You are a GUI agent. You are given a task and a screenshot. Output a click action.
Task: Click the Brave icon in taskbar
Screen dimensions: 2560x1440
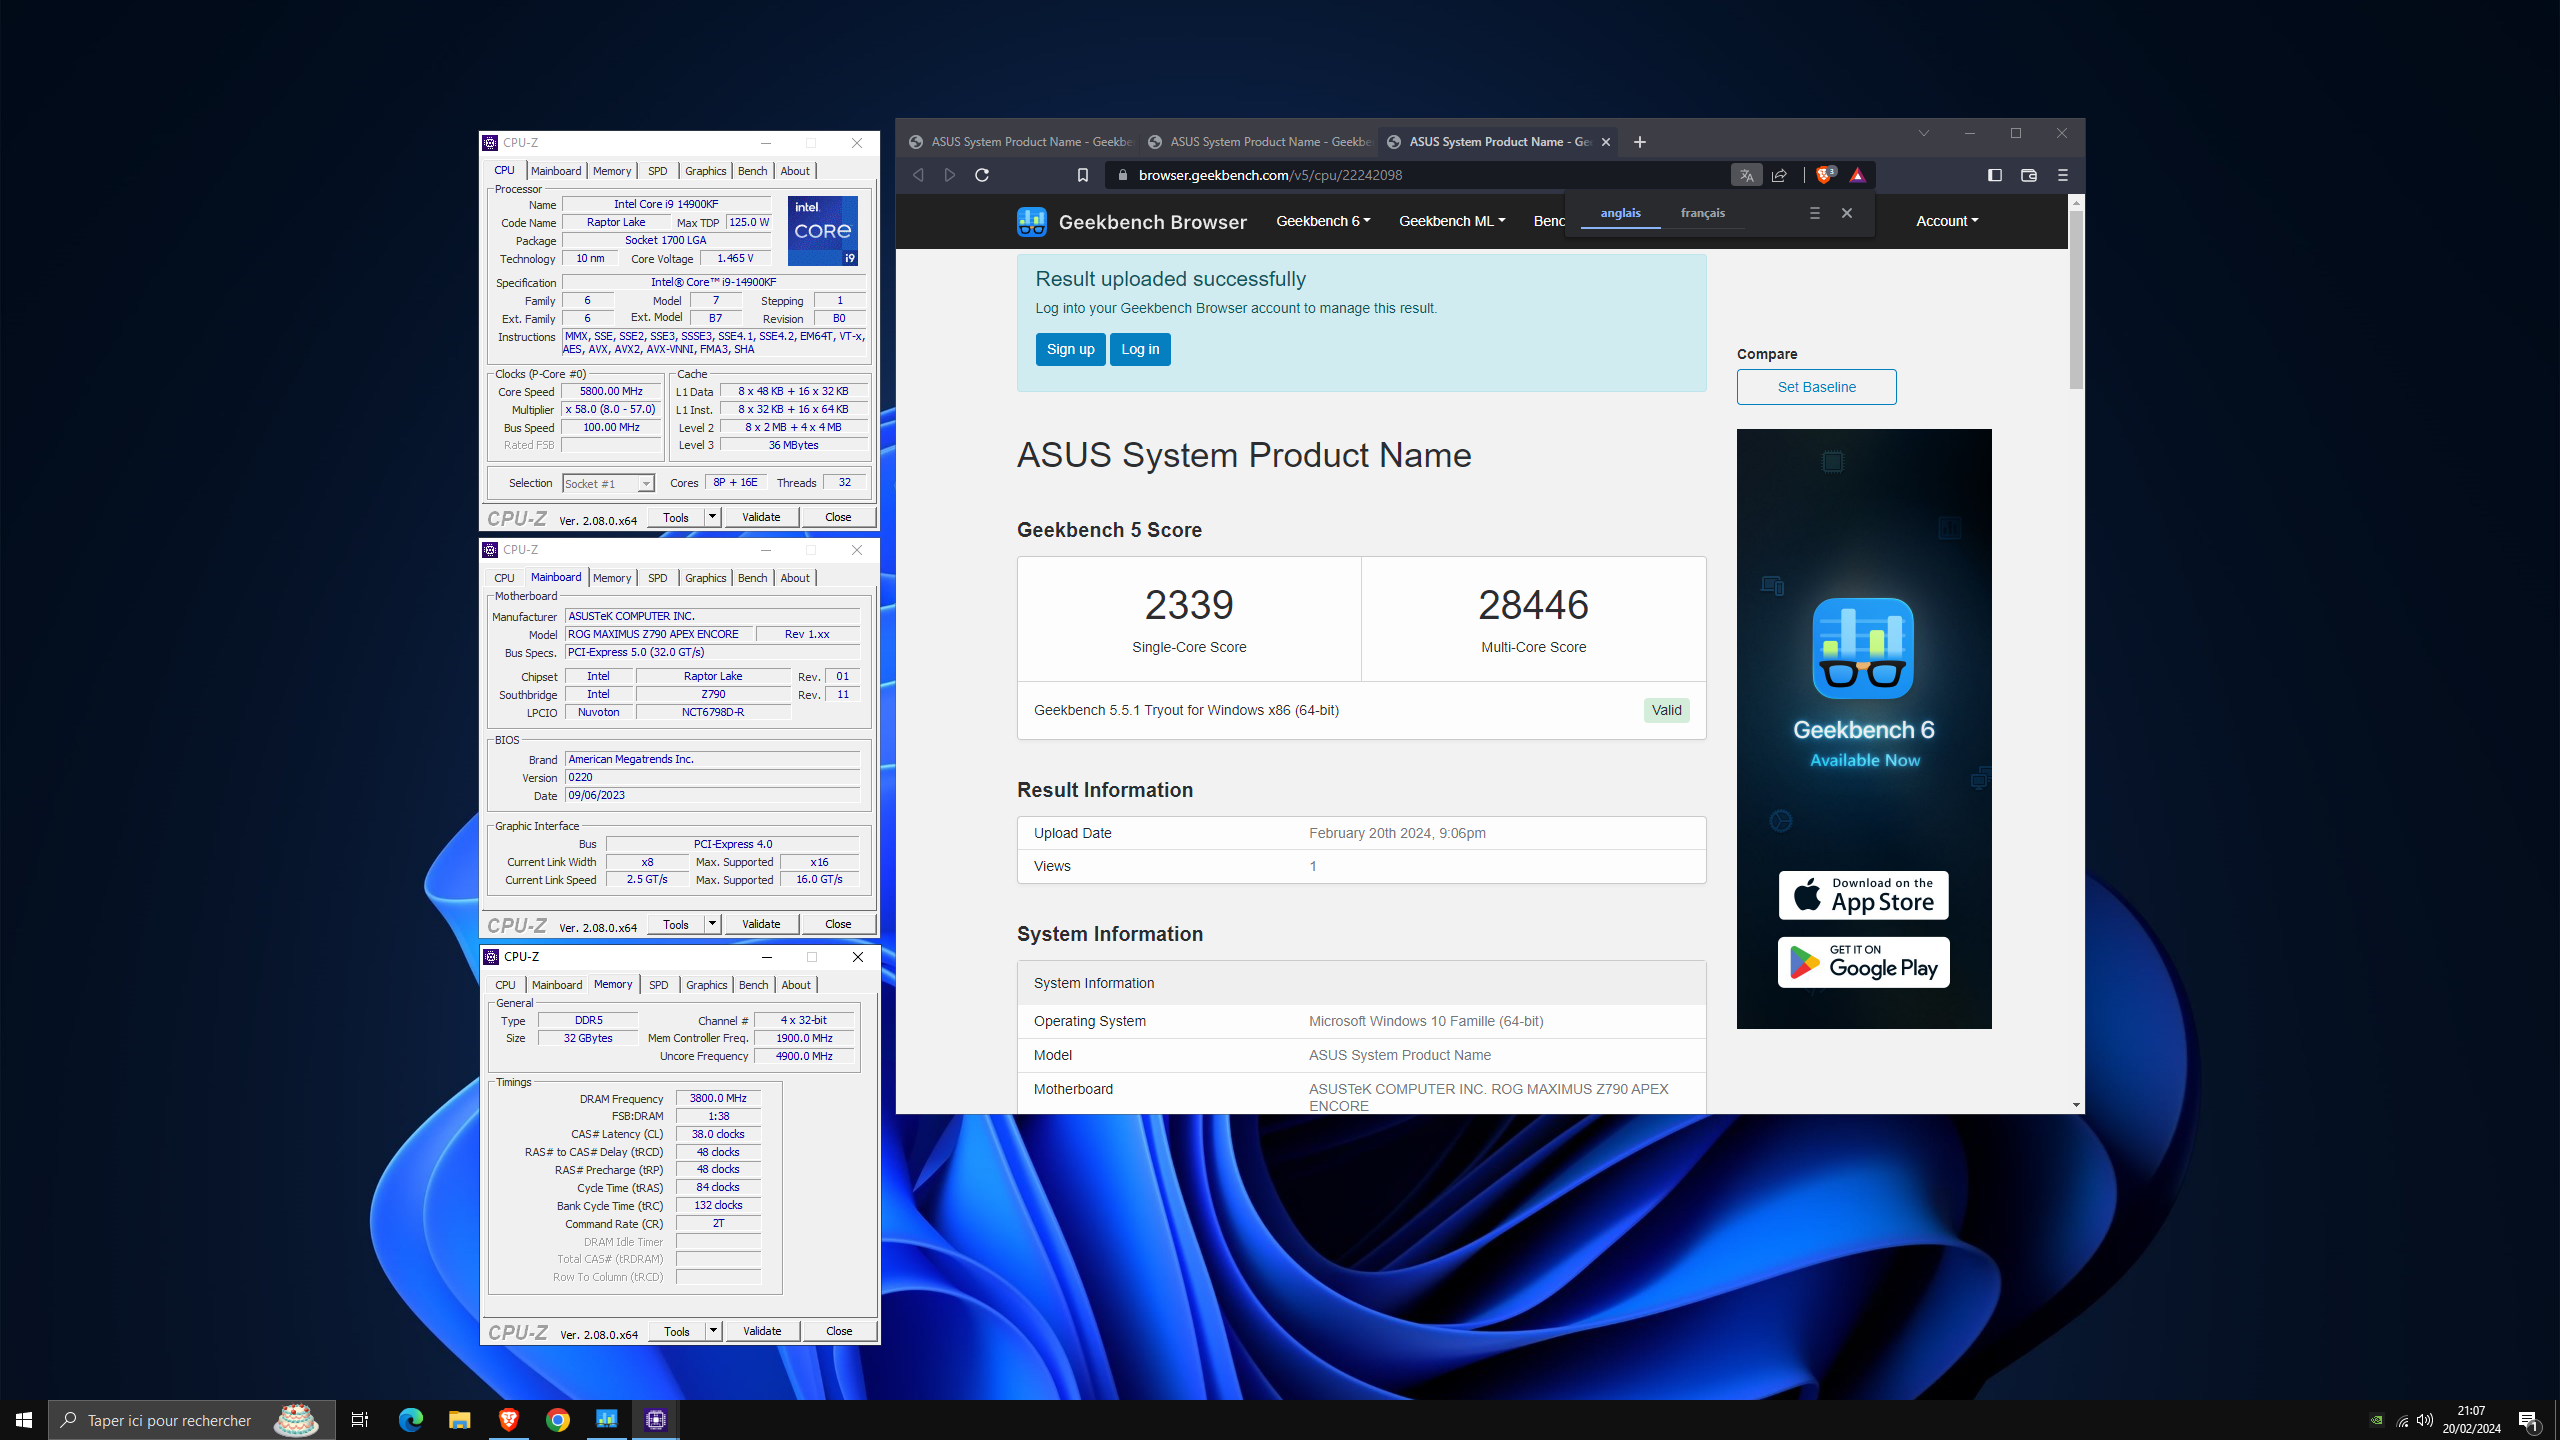point(508,1420)
